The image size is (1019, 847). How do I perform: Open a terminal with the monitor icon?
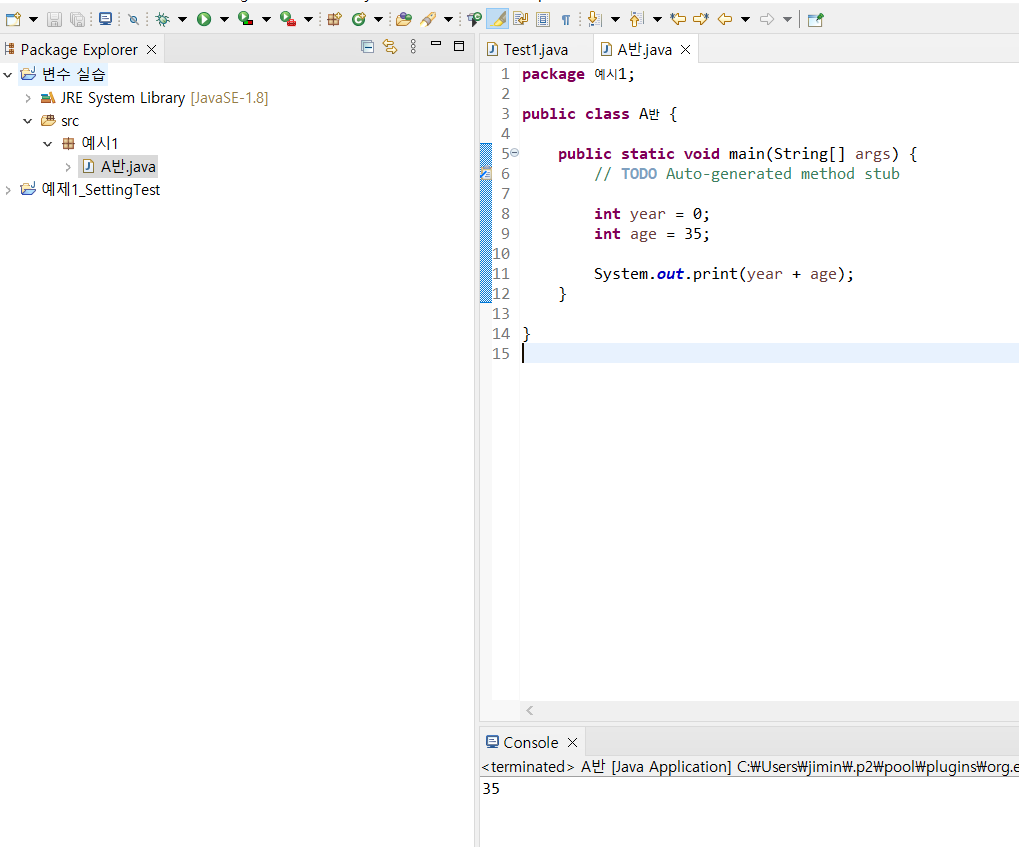[x=105, y=20]
